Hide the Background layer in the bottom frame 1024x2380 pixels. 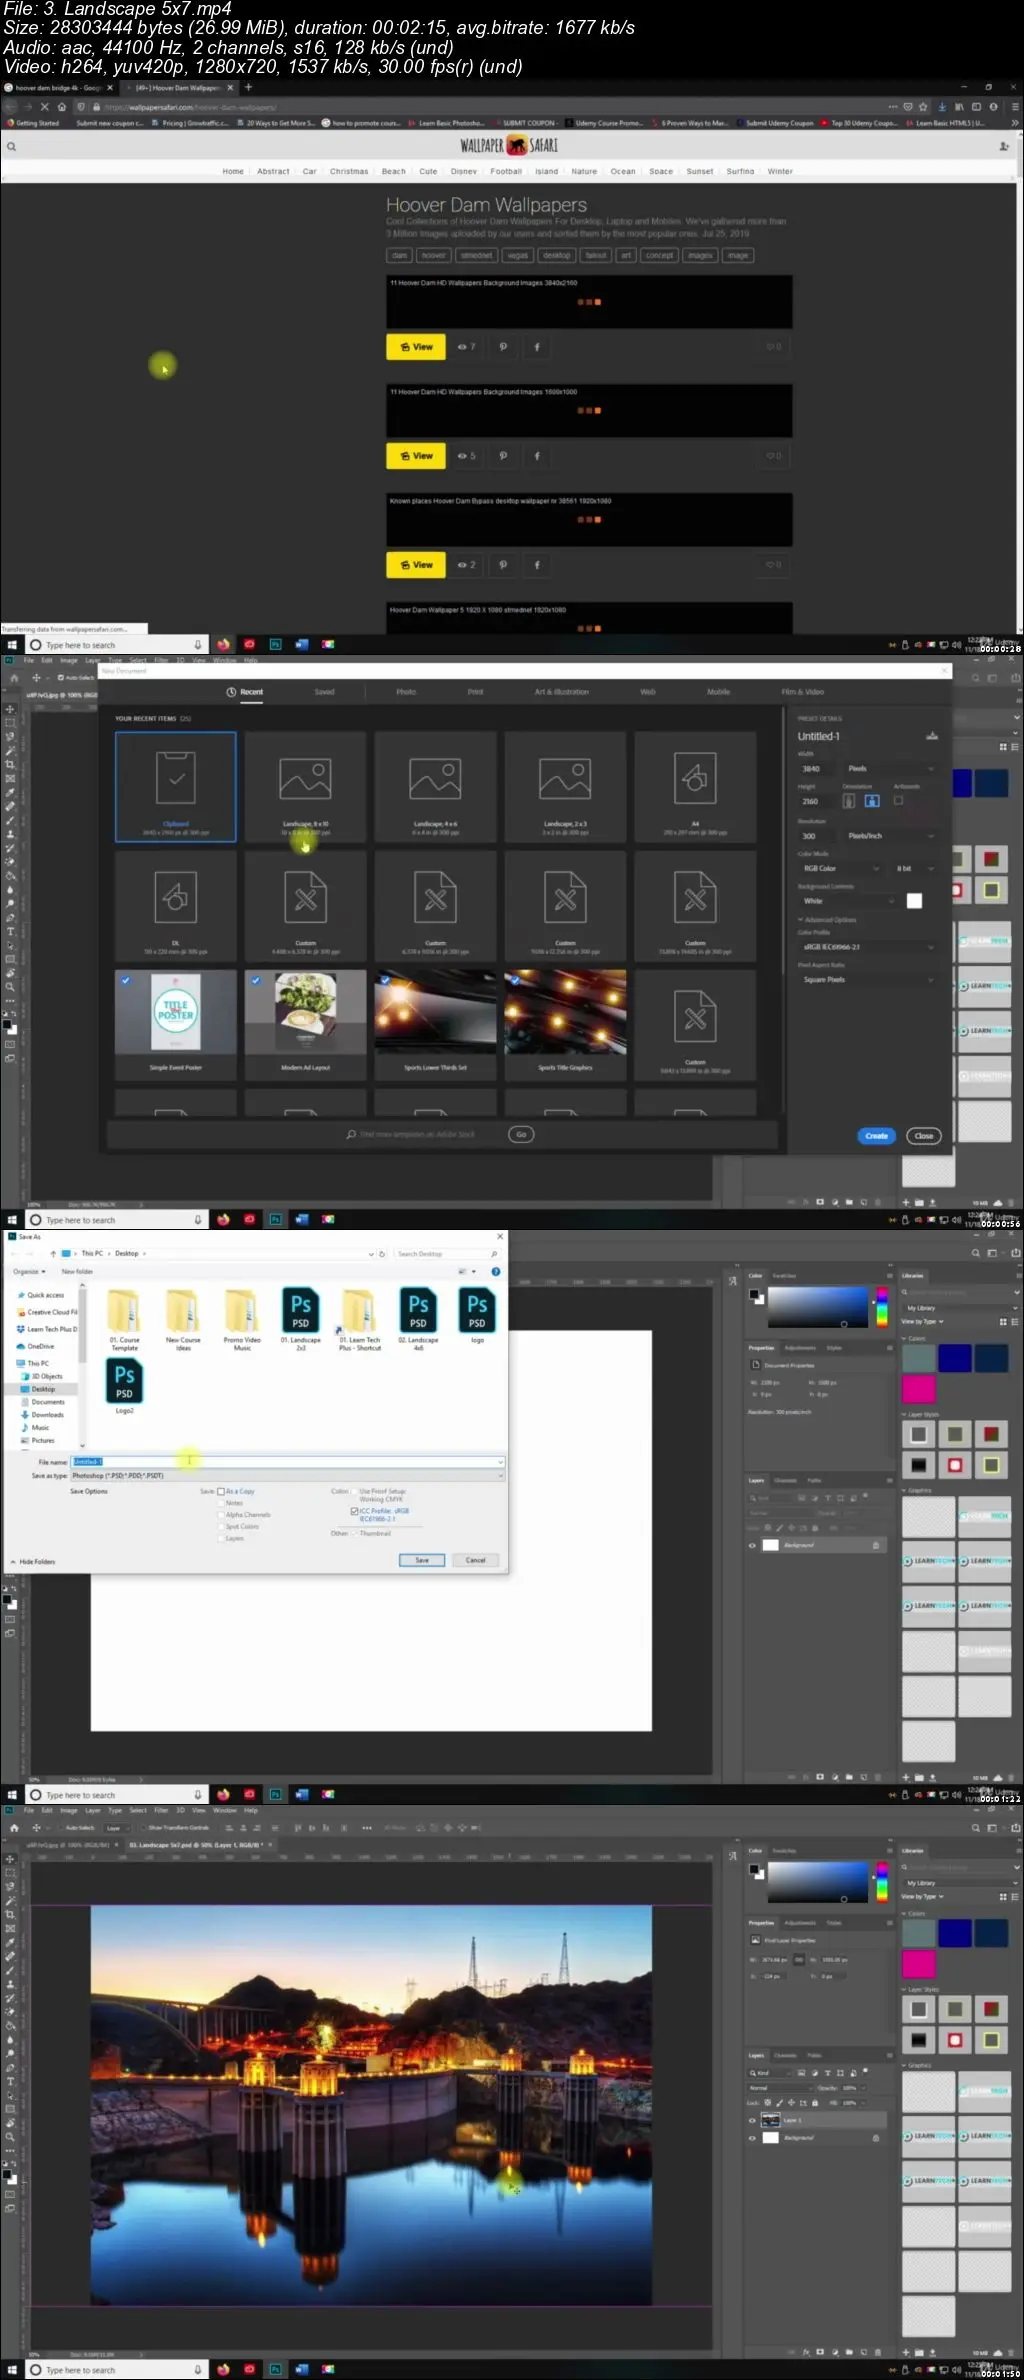752,2138
